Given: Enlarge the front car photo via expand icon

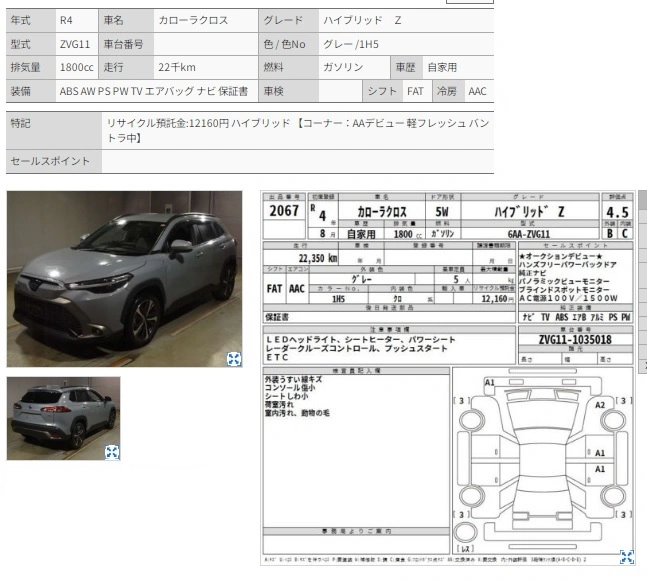Looking at the screenshot, I should click(x=234, y=359).
